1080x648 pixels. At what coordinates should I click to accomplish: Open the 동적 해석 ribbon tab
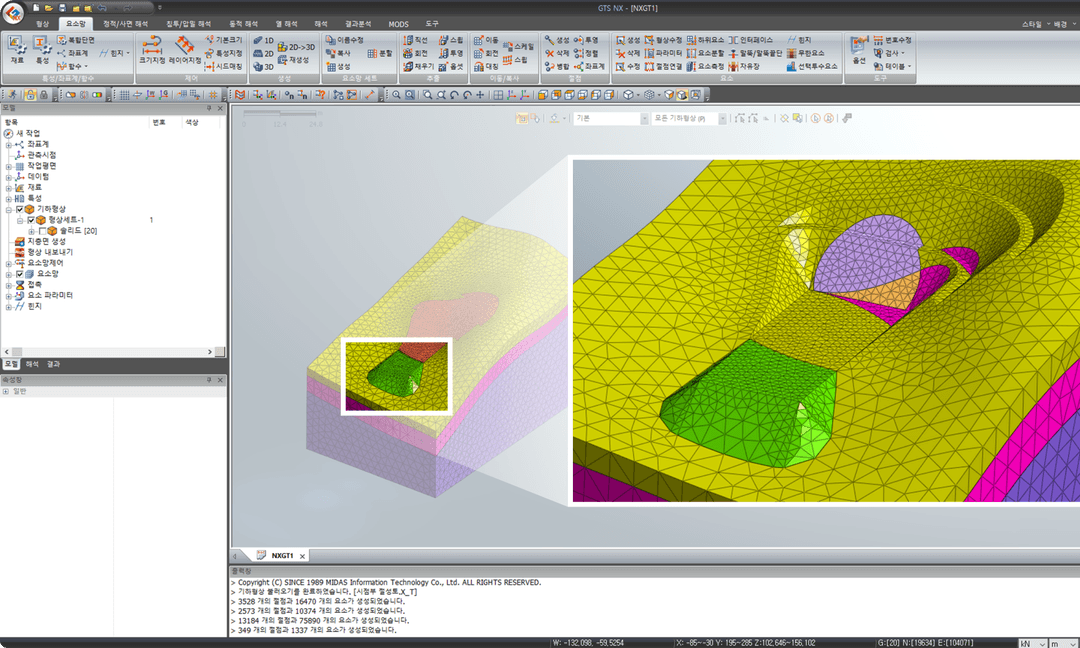[243, 24]
